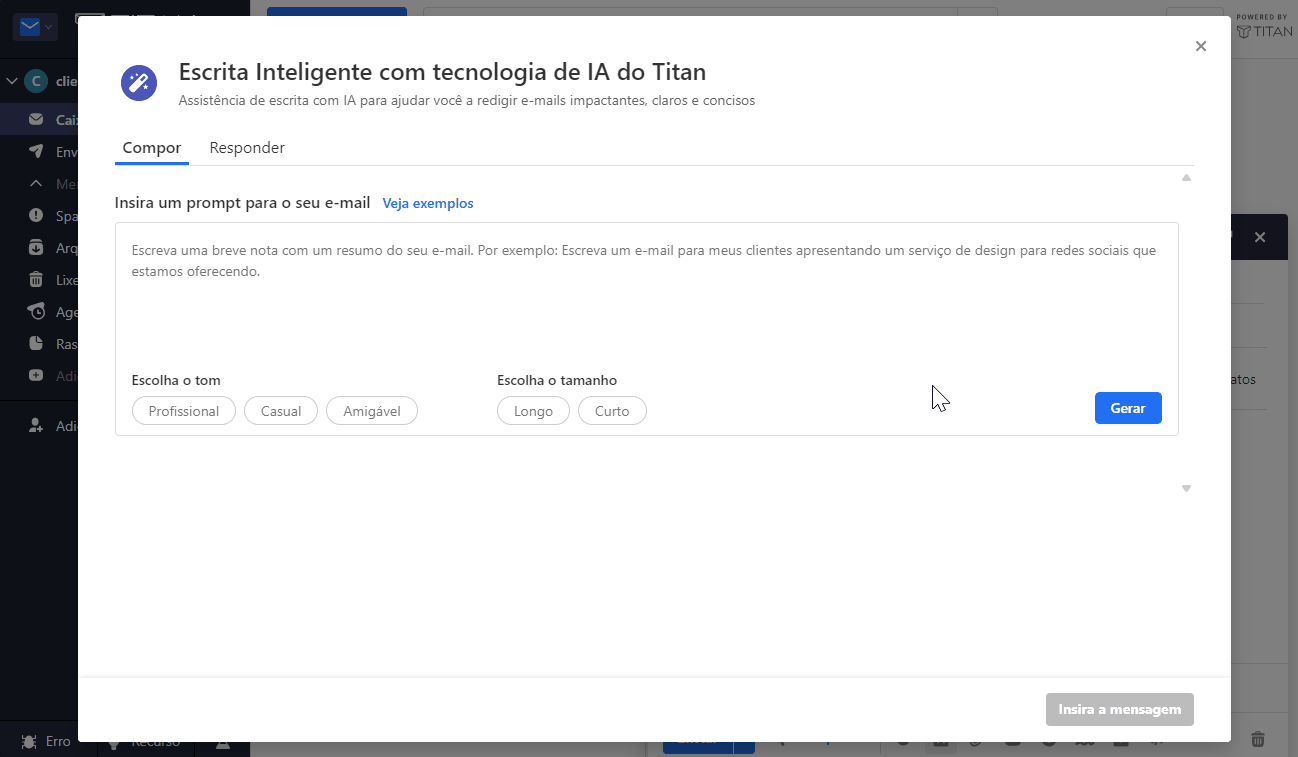Image resolution: width=1298 pixels, height=757 pixels.
Task: Click the Gerar button
Action: coord(1128,408)
